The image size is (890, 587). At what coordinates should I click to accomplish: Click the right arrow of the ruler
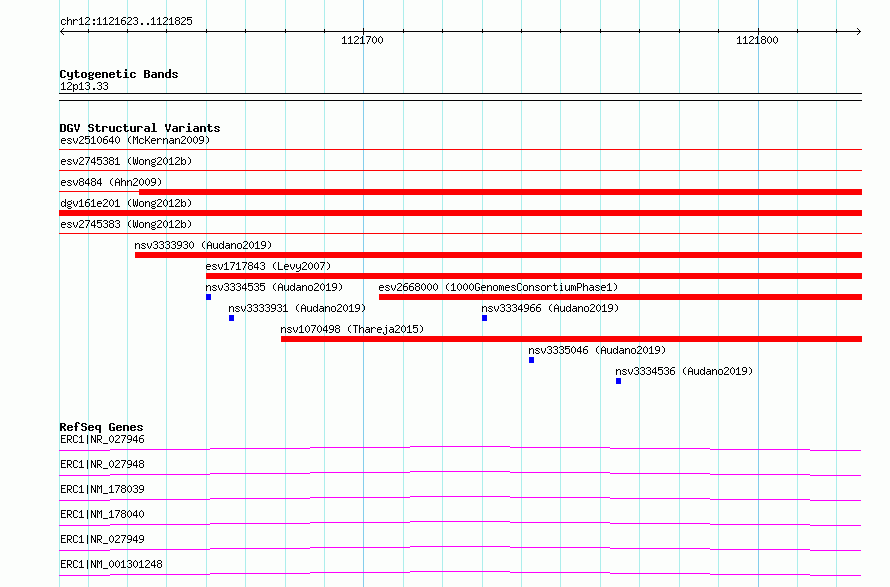tap(859, 31)
